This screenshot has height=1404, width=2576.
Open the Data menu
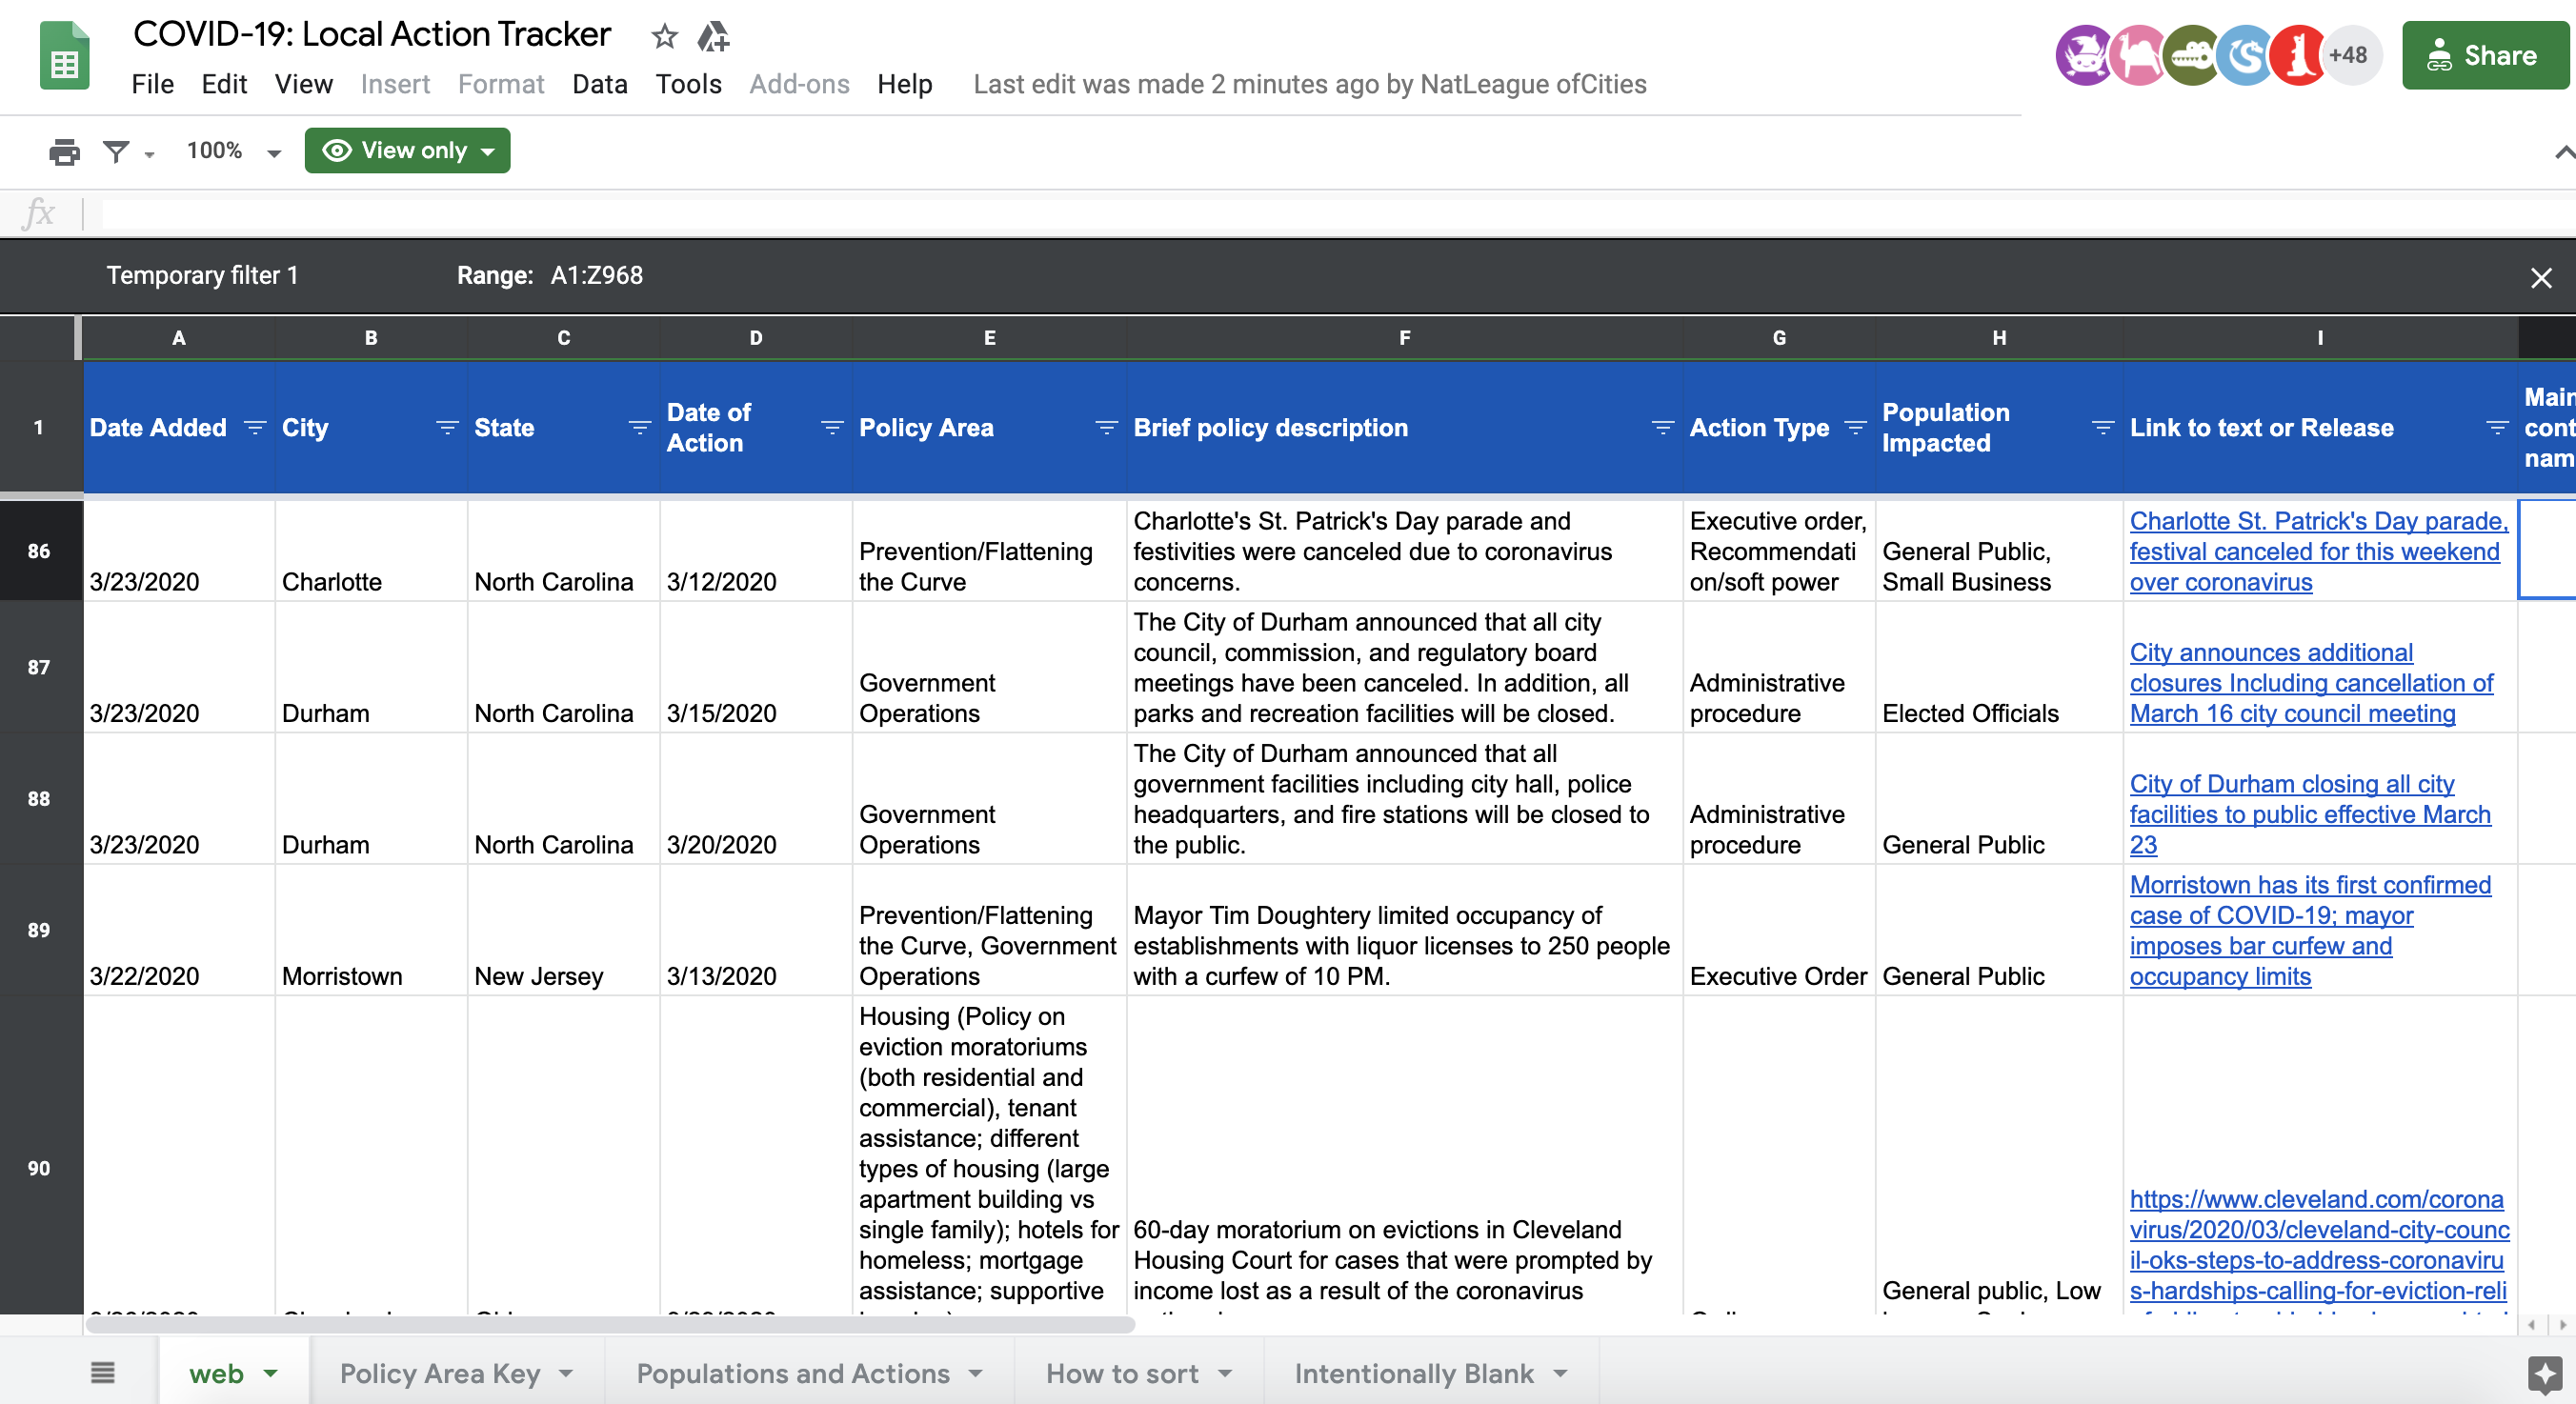click(x=600, y=84)
